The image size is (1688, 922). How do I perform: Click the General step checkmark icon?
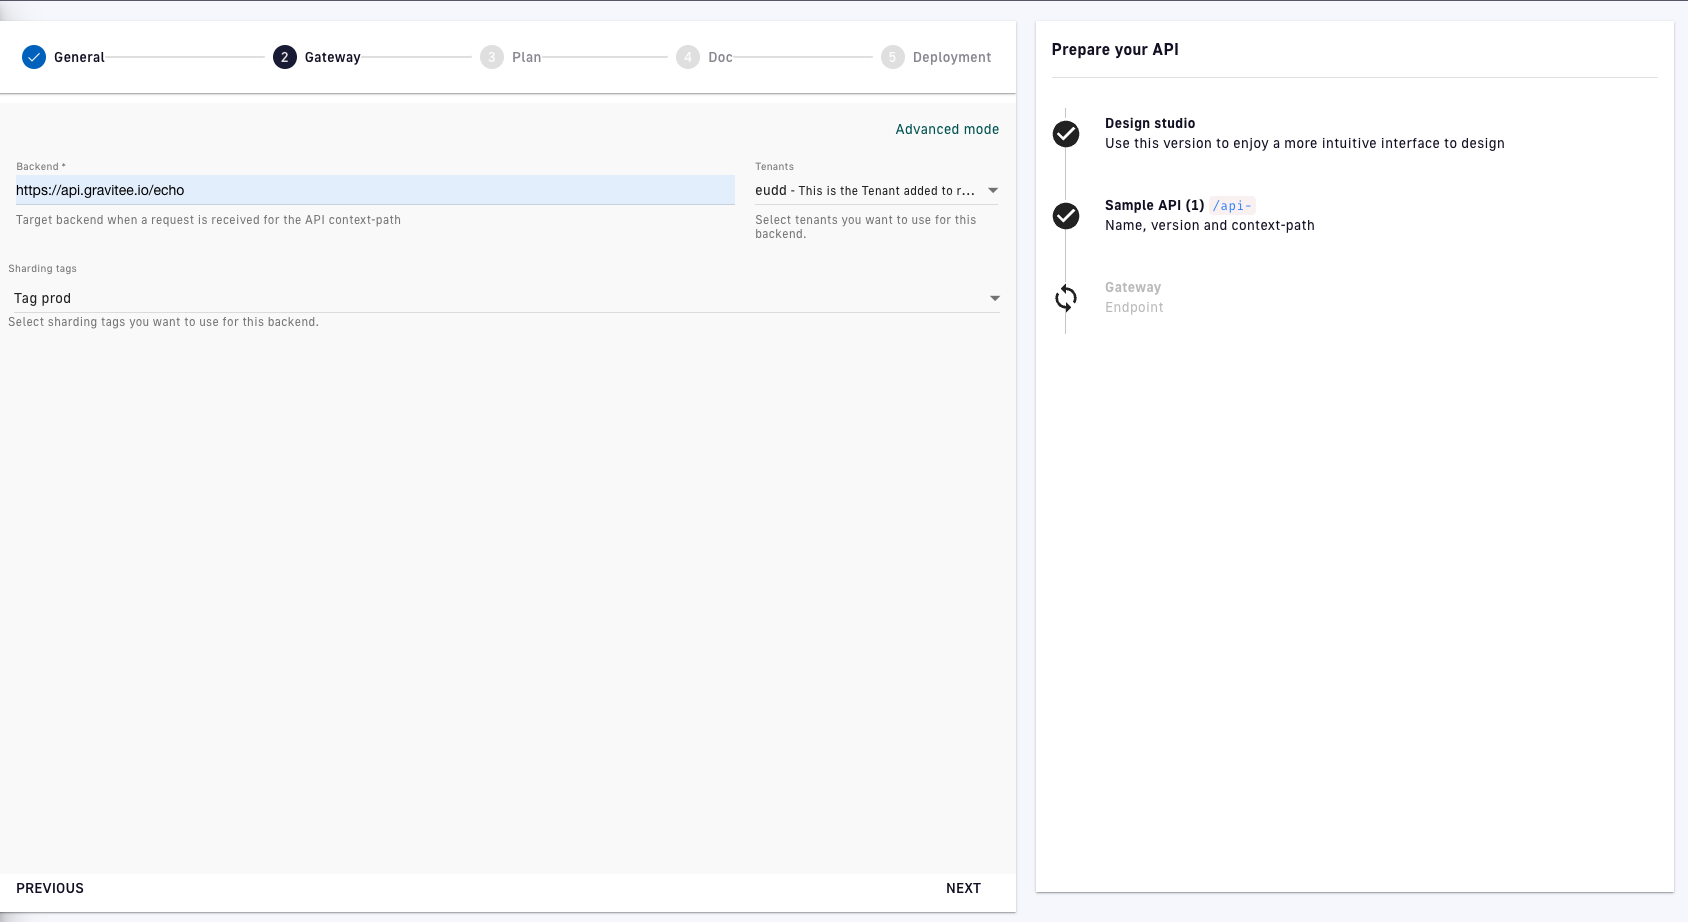pos(34,57)
